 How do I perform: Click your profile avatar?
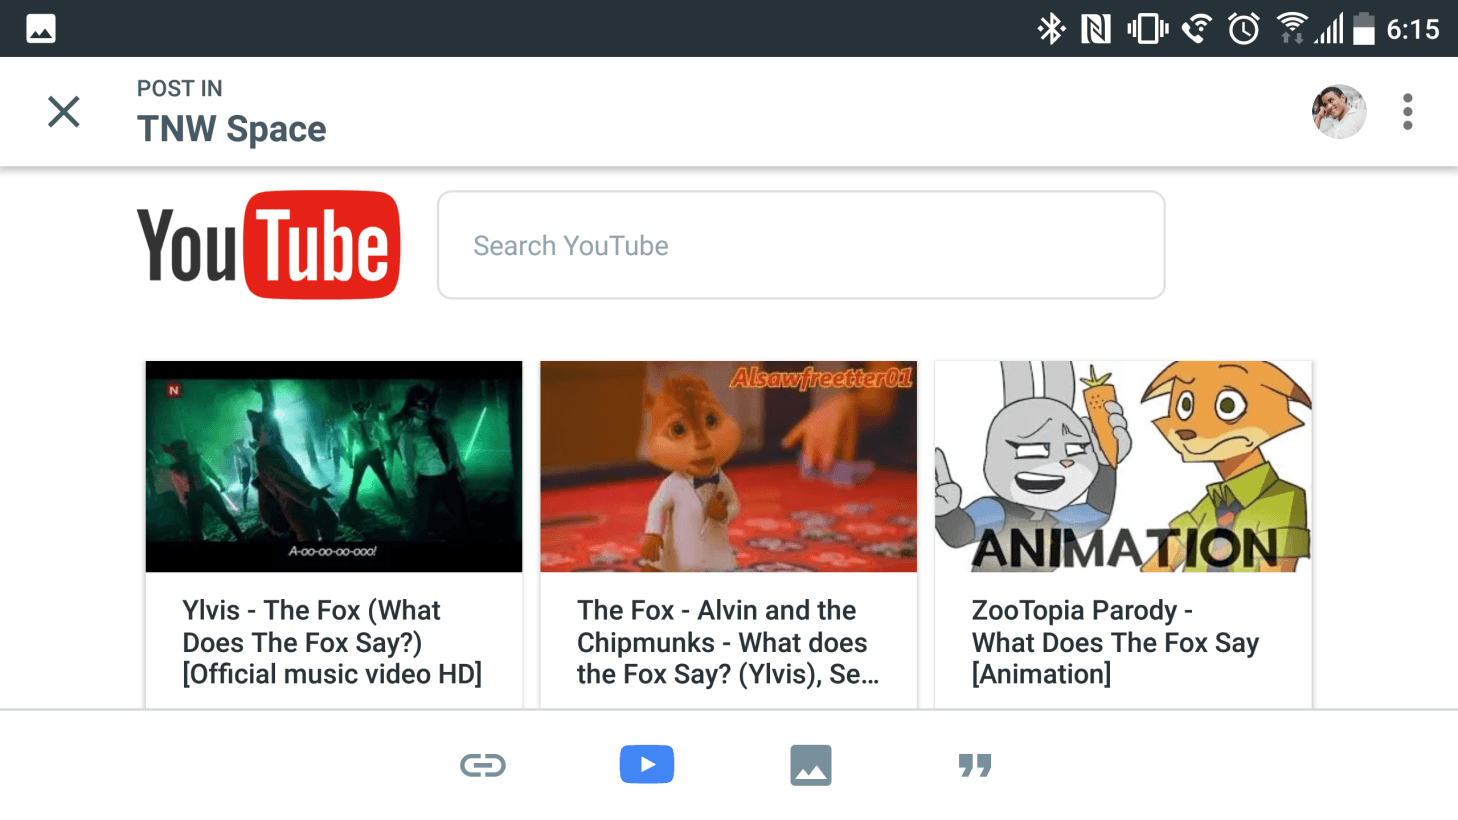coord(1339,112)
